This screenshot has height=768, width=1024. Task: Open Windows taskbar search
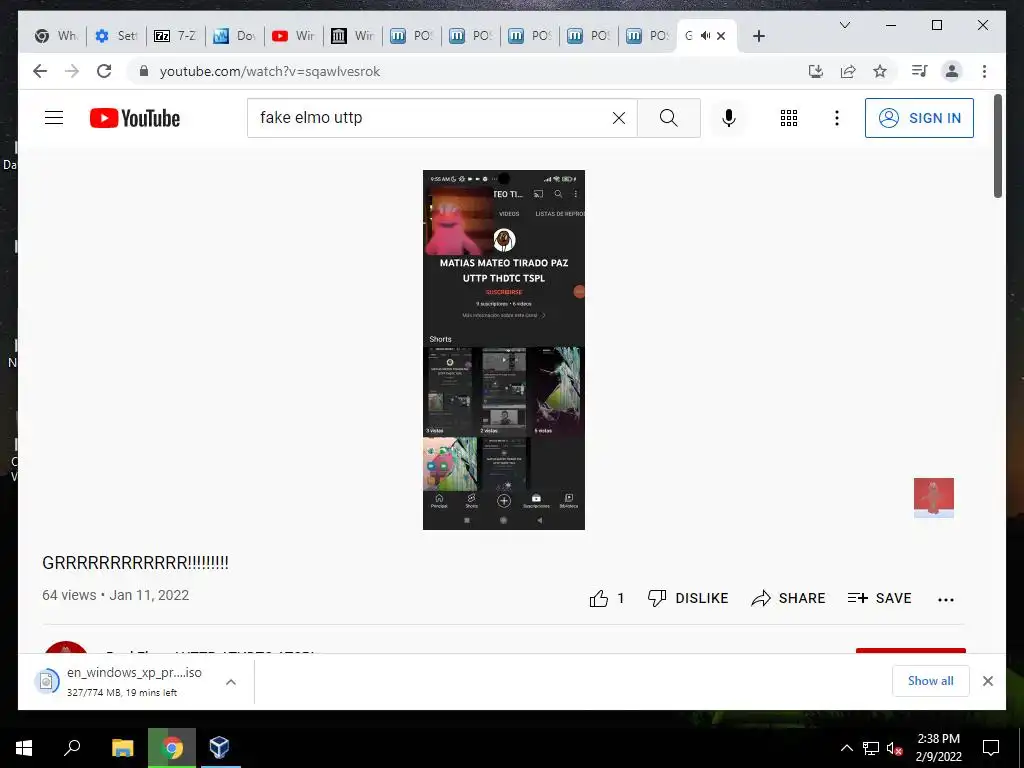click(x=72, y=748)
